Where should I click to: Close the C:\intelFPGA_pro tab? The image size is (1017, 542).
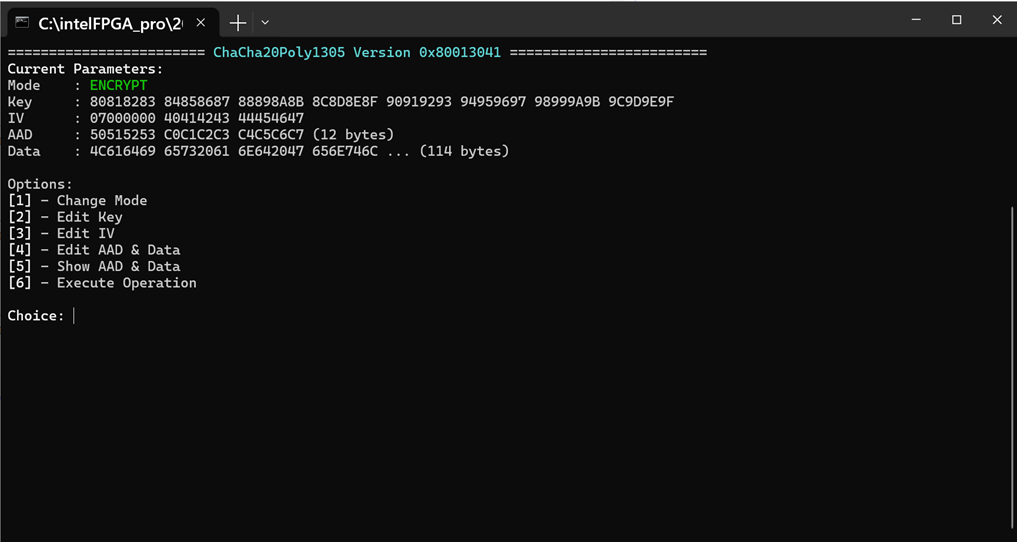click(200, 23)
